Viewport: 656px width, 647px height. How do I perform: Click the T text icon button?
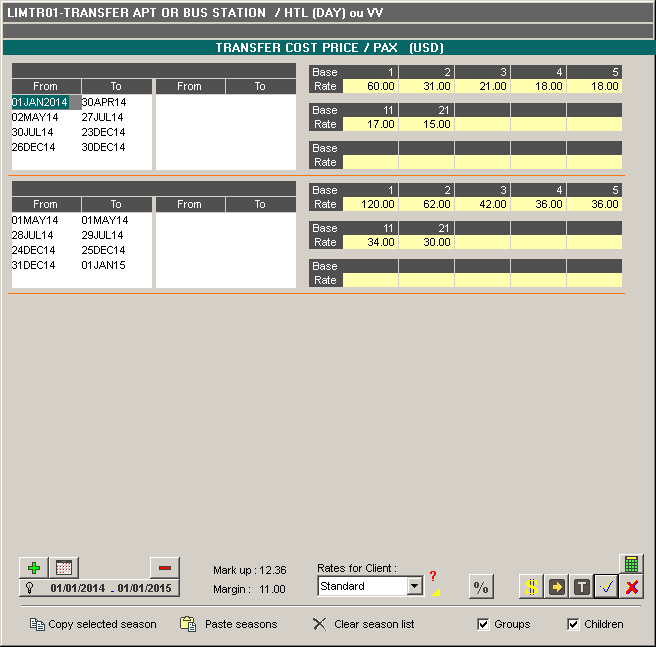coord(581,587)
